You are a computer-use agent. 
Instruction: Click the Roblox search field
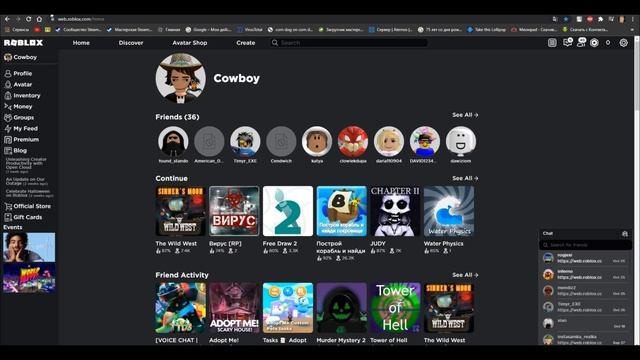(349, 43)
